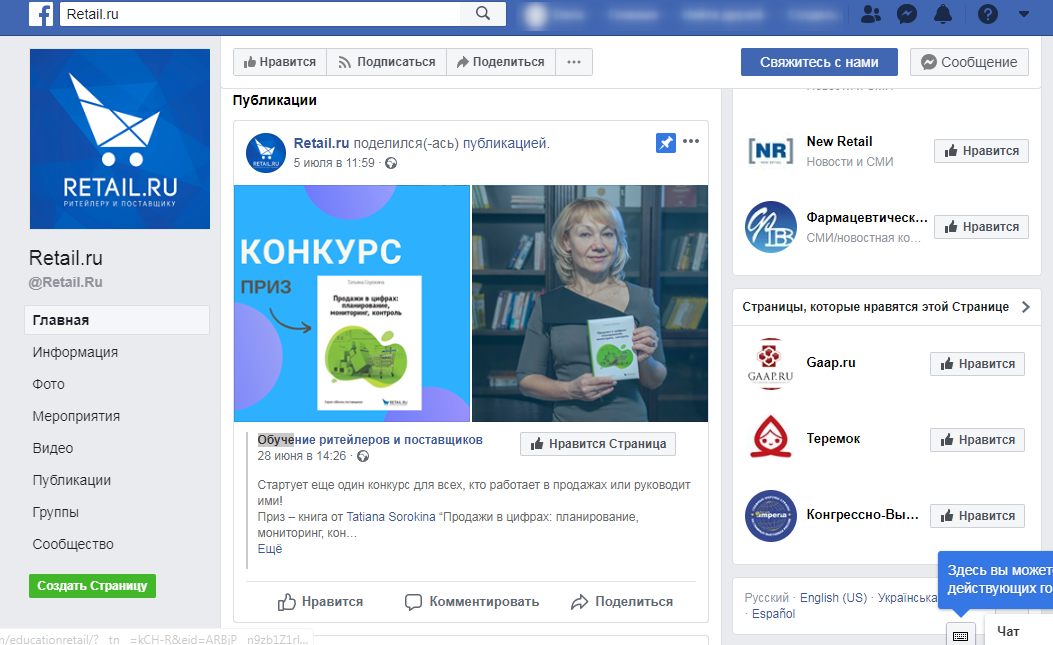Open the Информация sidebar section
Viewport: 1053px width, 645px height.
point(75,352)
